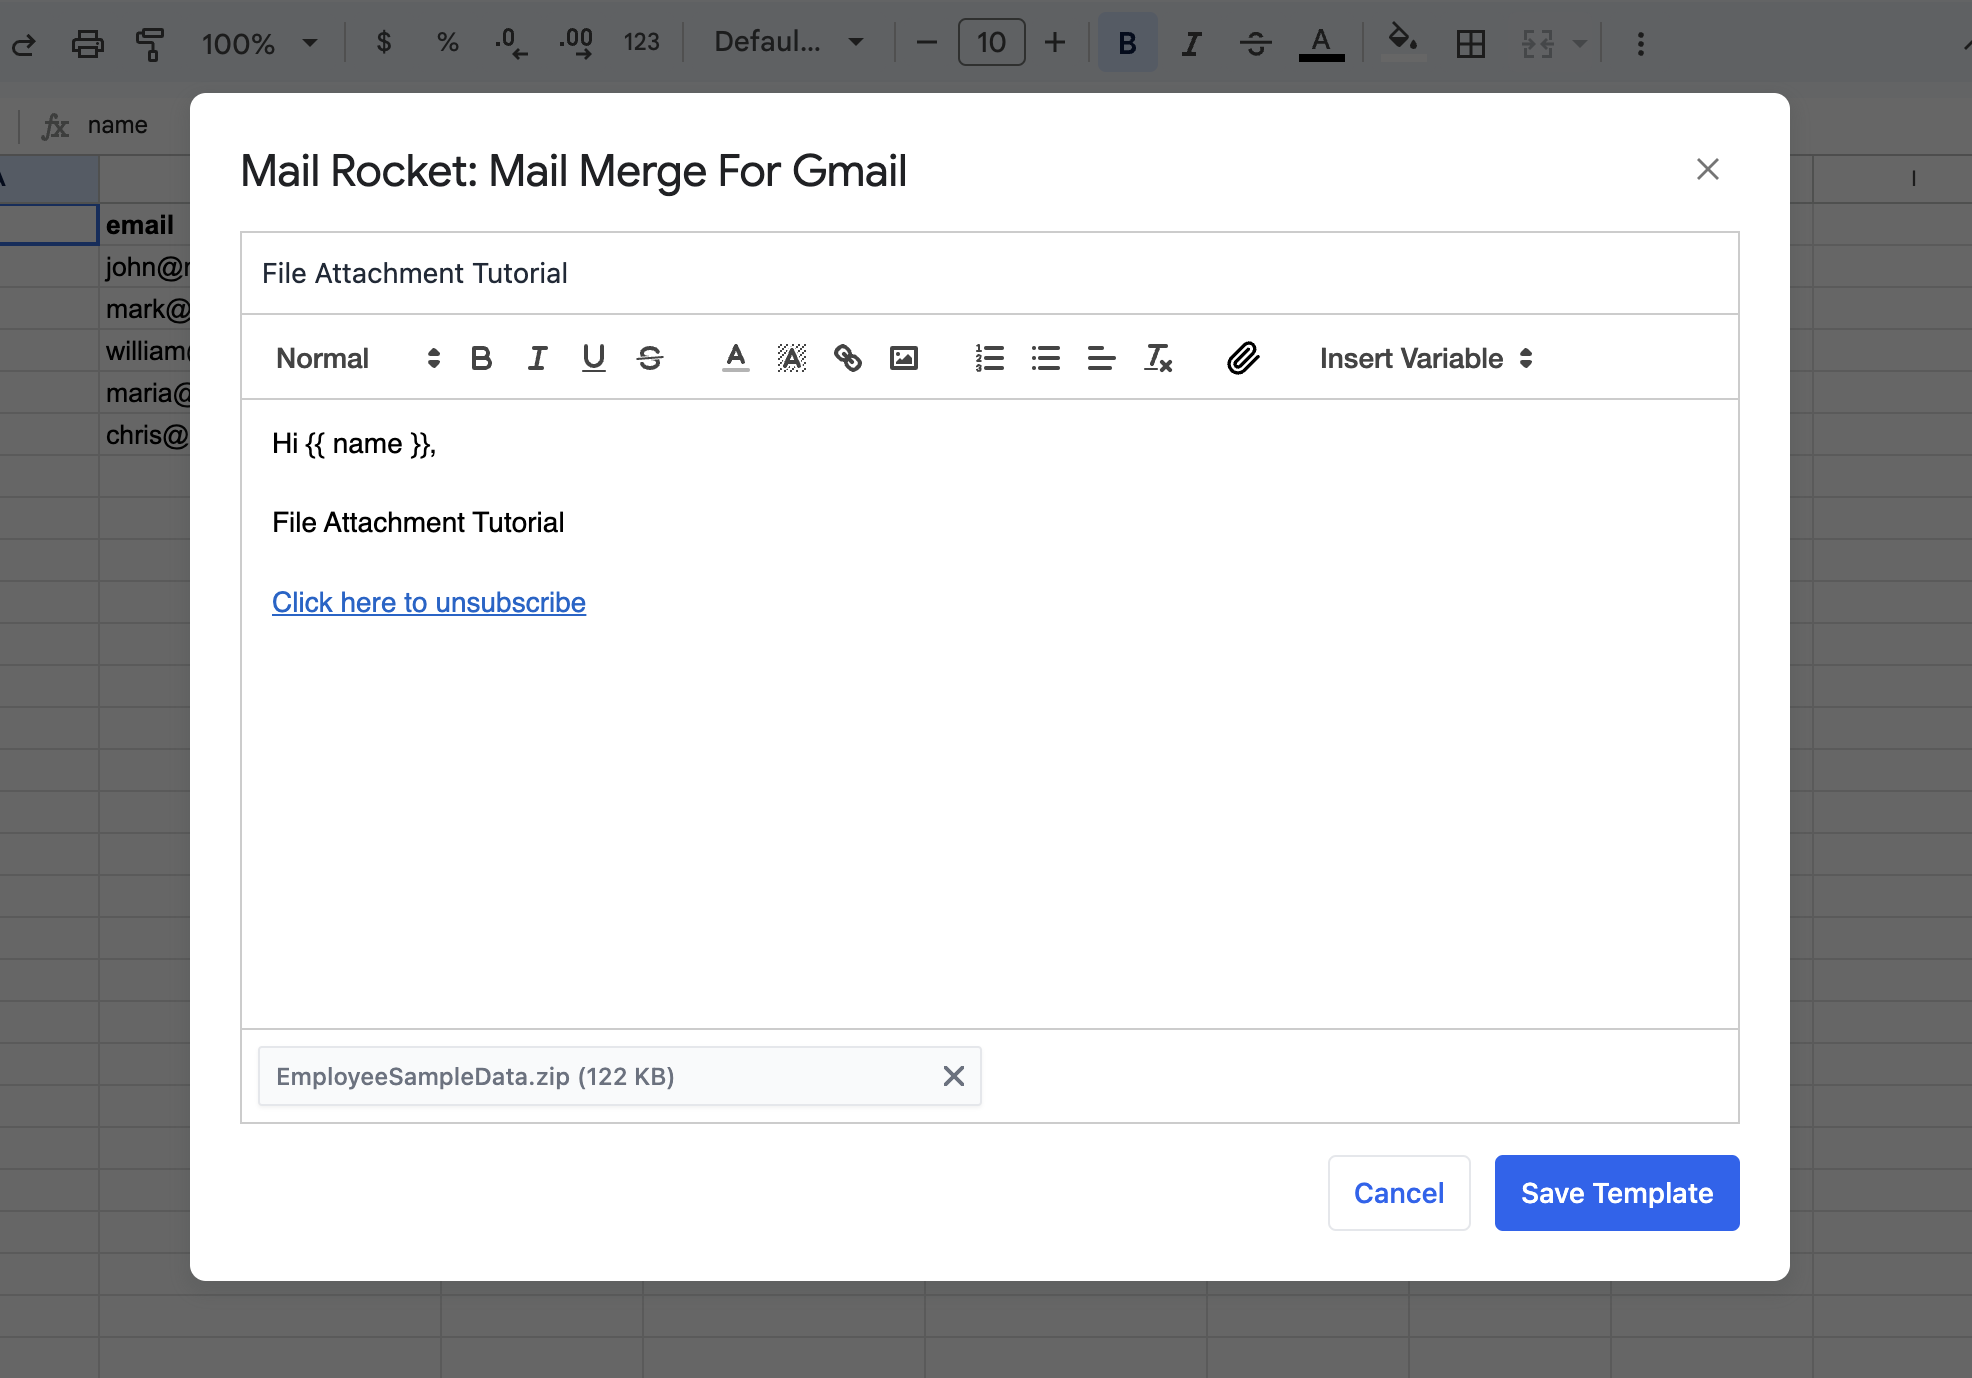Click the Save Template button

tap(1616, 1193)
